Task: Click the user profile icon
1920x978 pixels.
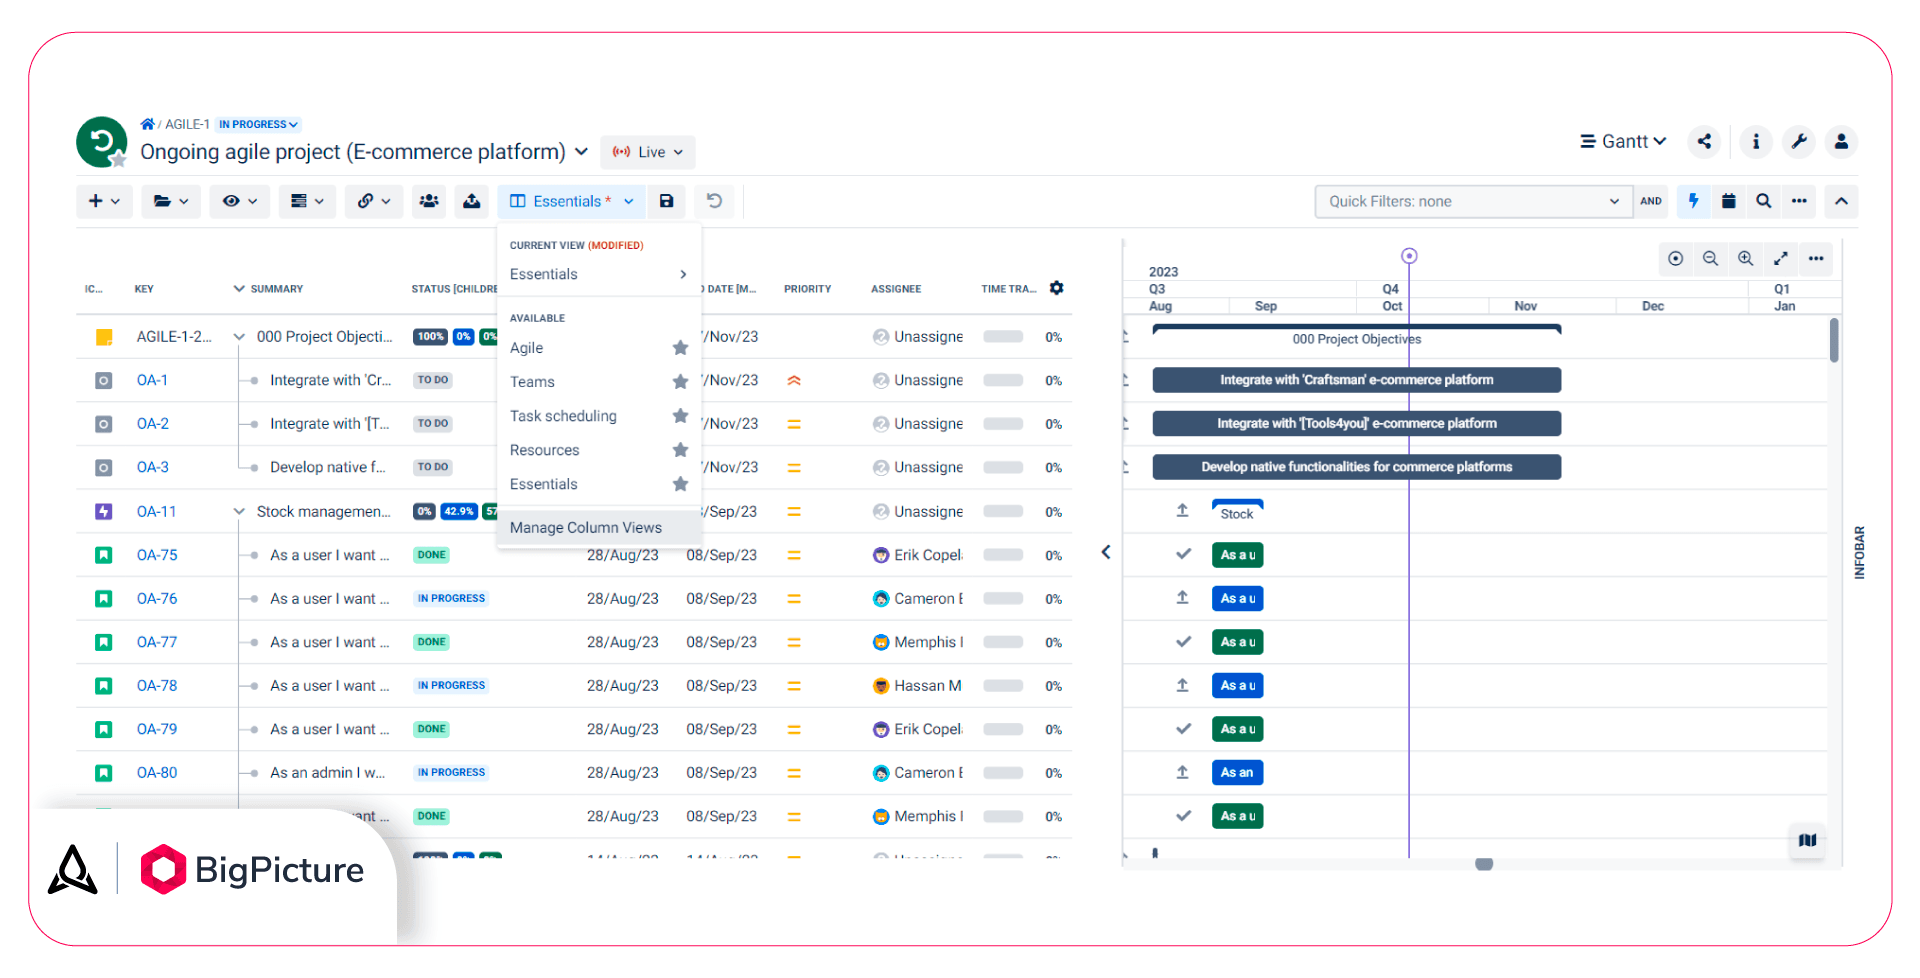Action: tap(1841, 142)
